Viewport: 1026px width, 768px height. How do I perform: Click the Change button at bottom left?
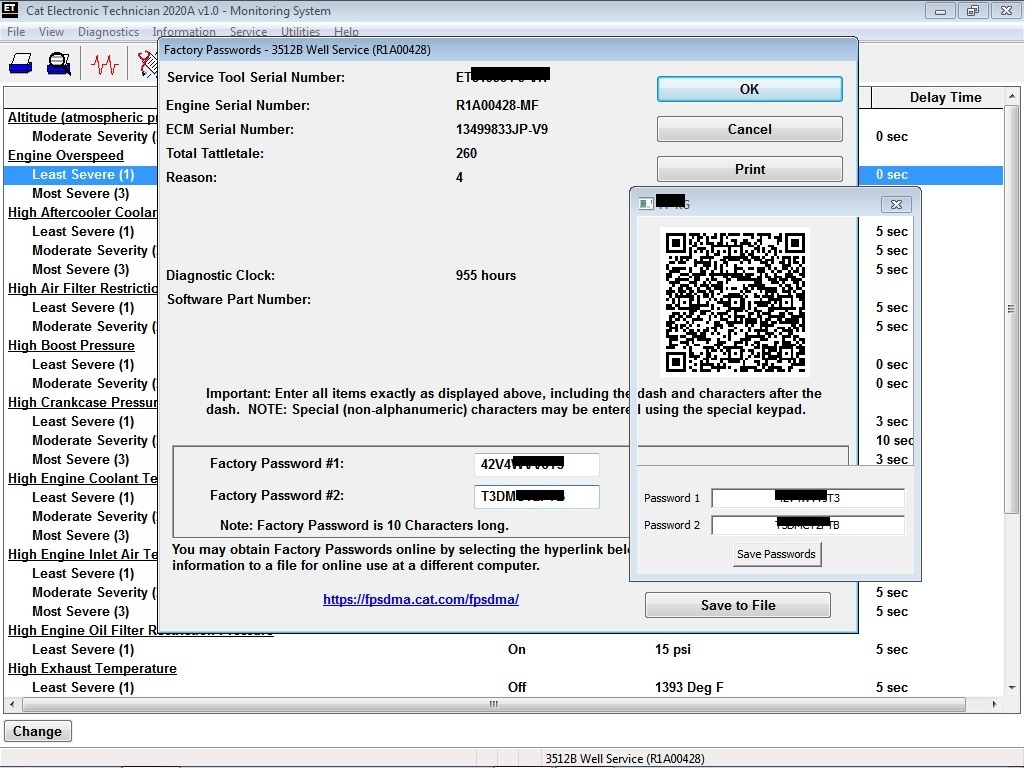[37, 731]
